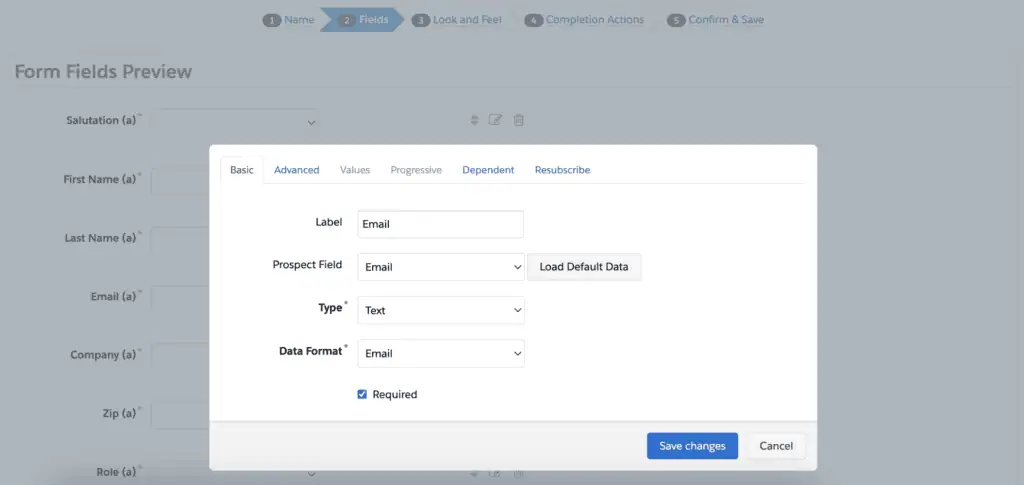Click the Cancel button
The height and width of the screenshot is (485, 1024).
pos(776,446)
